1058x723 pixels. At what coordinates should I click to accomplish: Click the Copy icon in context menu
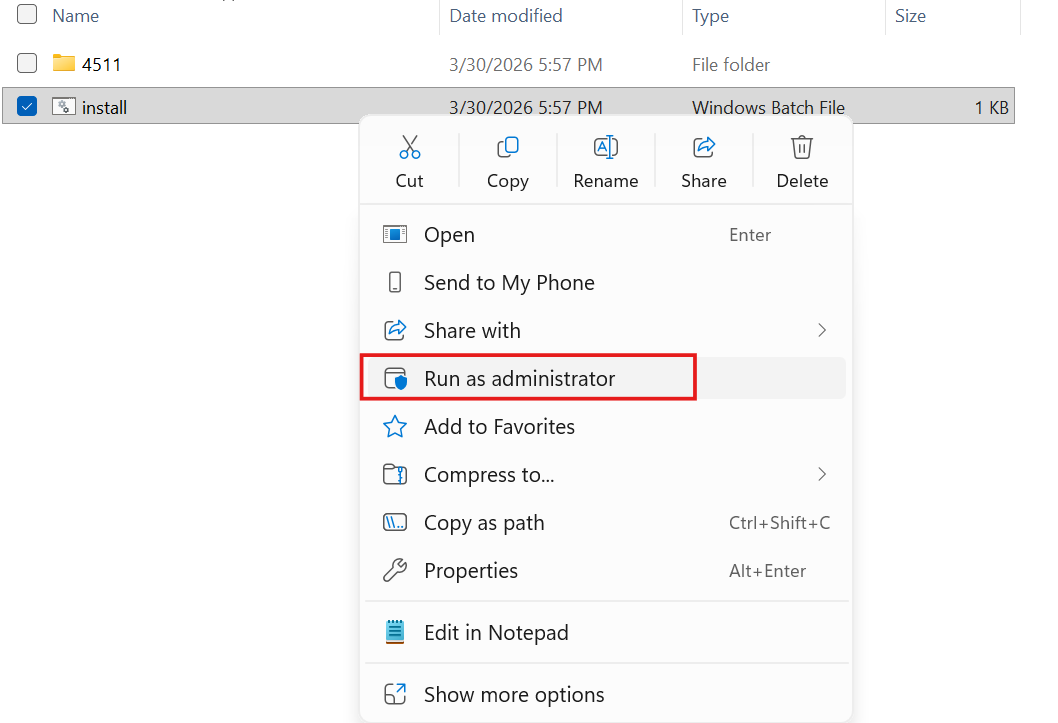point(507,148)
